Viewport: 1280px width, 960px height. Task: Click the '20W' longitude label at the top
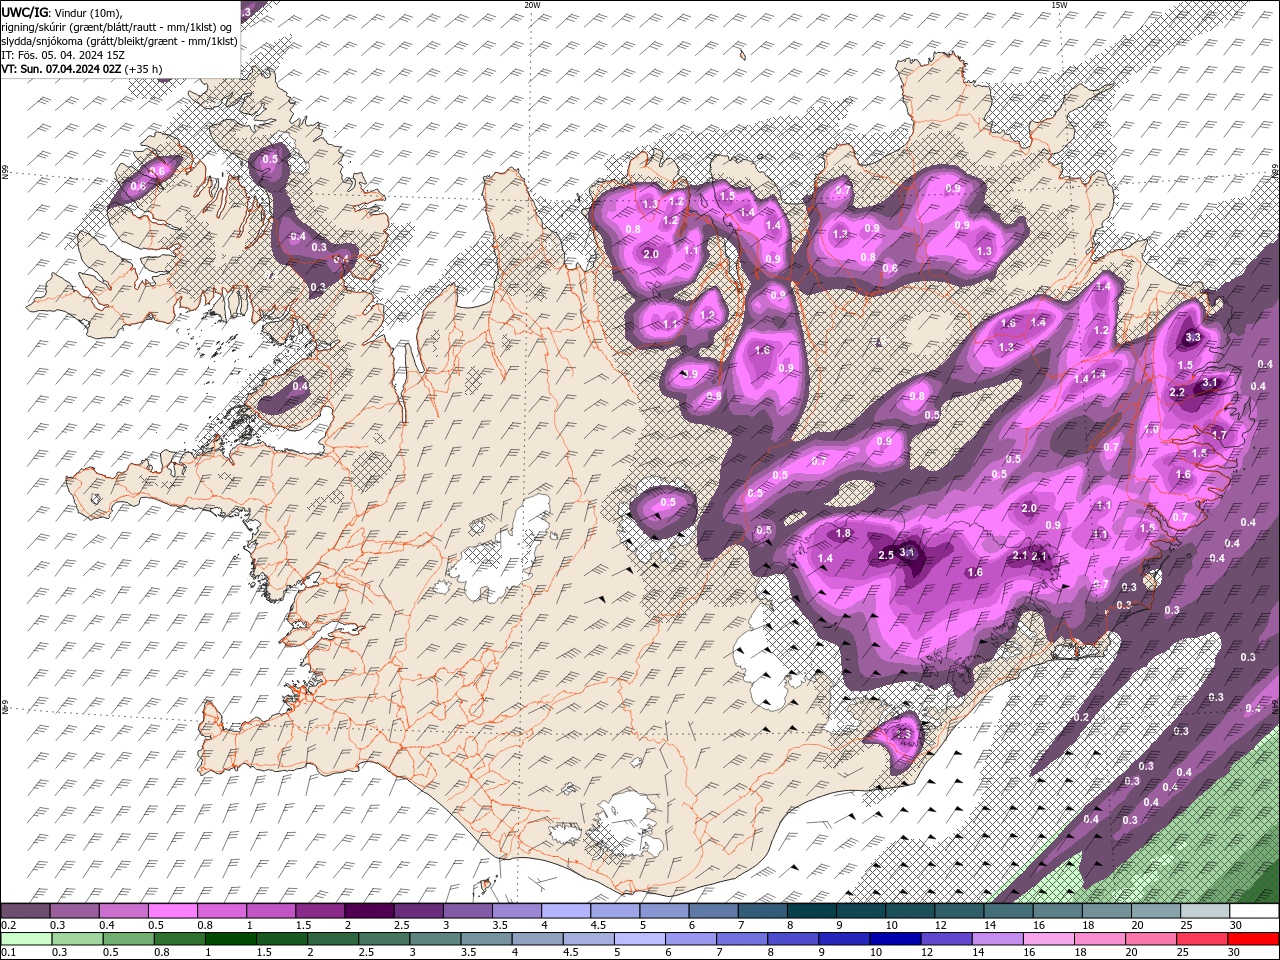click(532, 5)
